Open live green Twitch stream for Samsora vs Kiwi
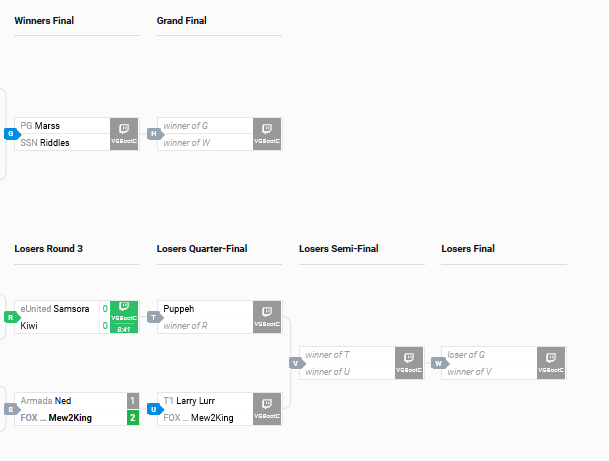This screenshot has width=609, height=461. pos(124,317)
